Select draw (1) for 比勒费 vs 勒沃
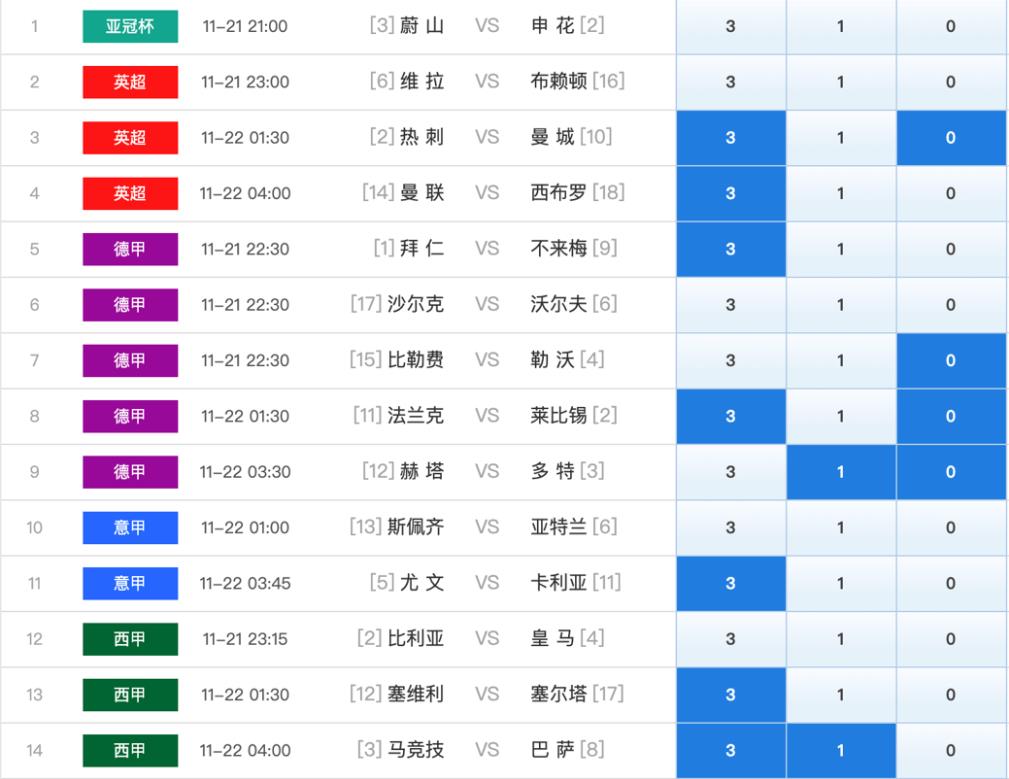 point(841,361)
